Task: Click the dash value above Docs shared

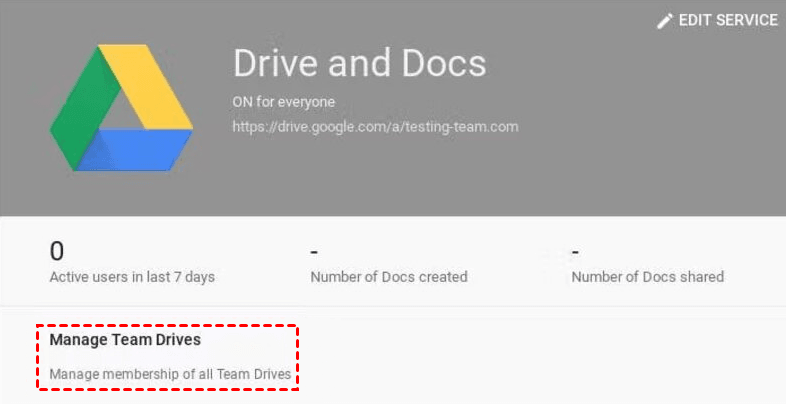Action: (575, 252)
